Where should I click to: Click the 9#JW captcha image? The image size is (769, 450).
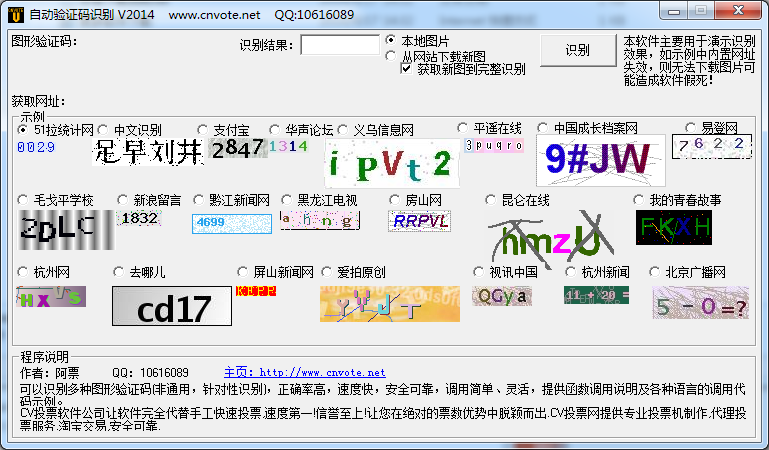pyautogui.click(x=600, y=159)
